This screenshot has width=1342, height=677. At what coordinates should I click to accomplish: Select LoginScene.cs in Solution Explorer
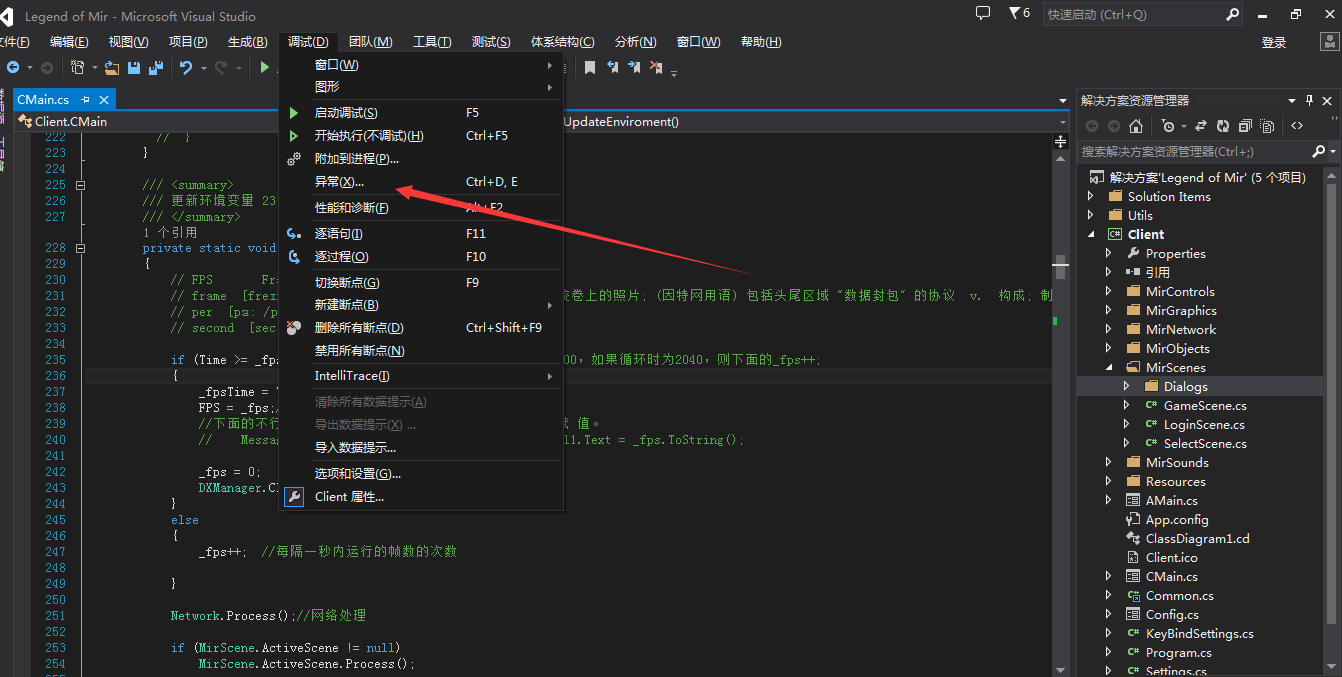click(x=1205, y=425)
